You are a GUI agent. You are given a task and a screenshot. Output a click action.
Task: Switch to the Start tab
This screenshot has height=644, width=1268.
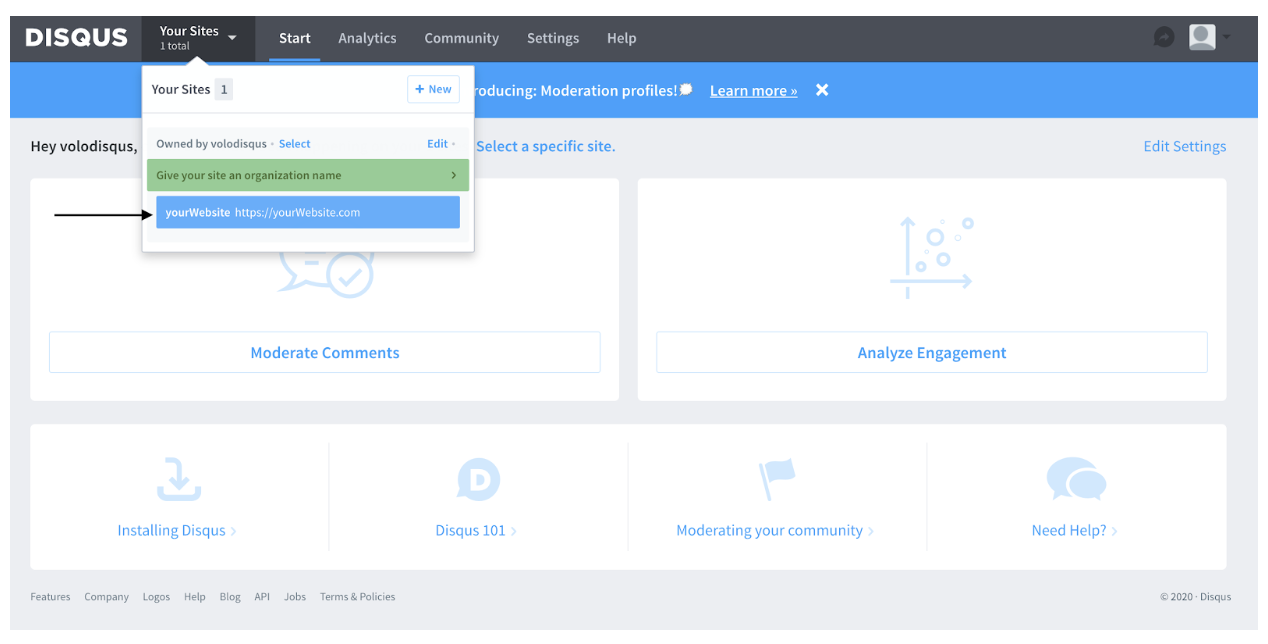pyautogui.click(x=295, y=38)
